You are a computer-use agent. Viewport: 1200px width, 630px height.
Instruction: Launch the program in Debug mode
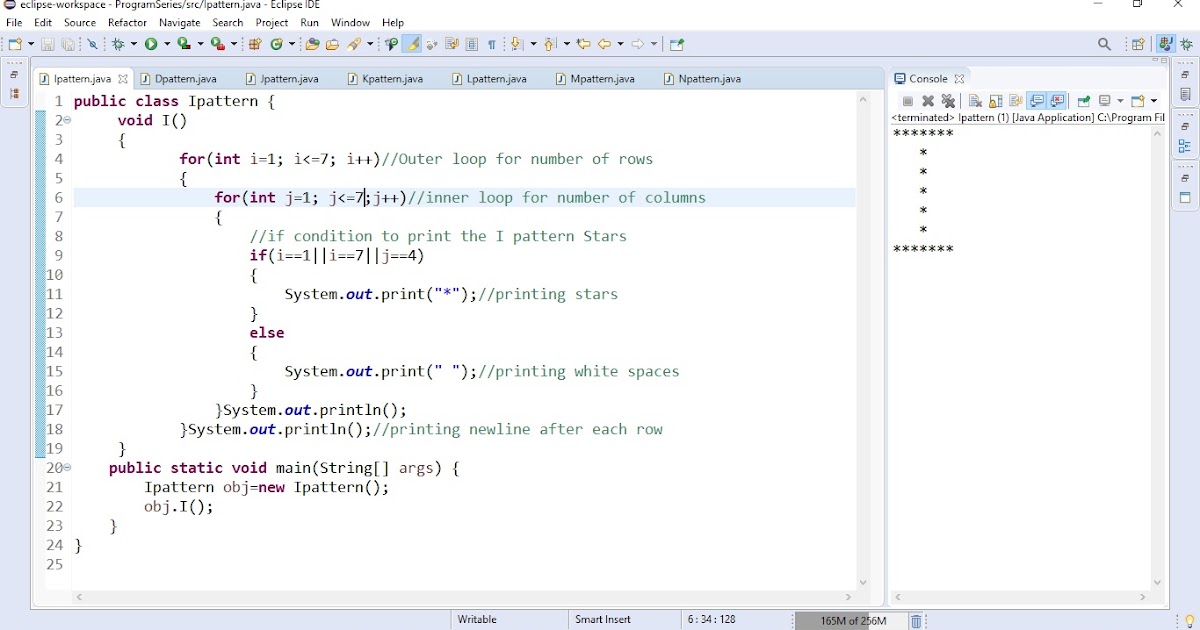[x=118, y=44]
